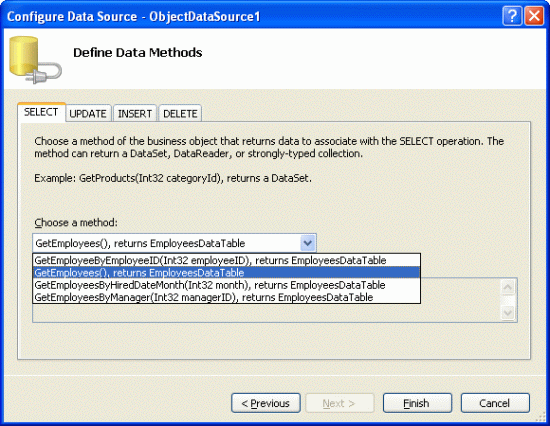The width and height of the screenshot is (550, 426).
Task: Click the signature box scroll down arrow
Action: (x=508, y=312)
